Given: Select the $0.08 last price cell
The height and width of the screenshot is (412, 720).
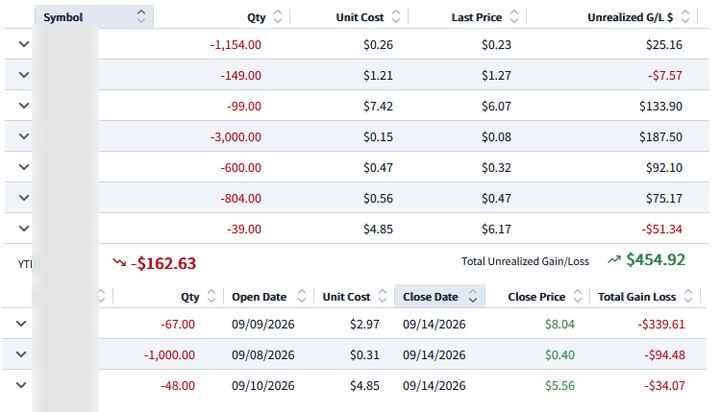Looking at the screenshot, I should (496, 137).
